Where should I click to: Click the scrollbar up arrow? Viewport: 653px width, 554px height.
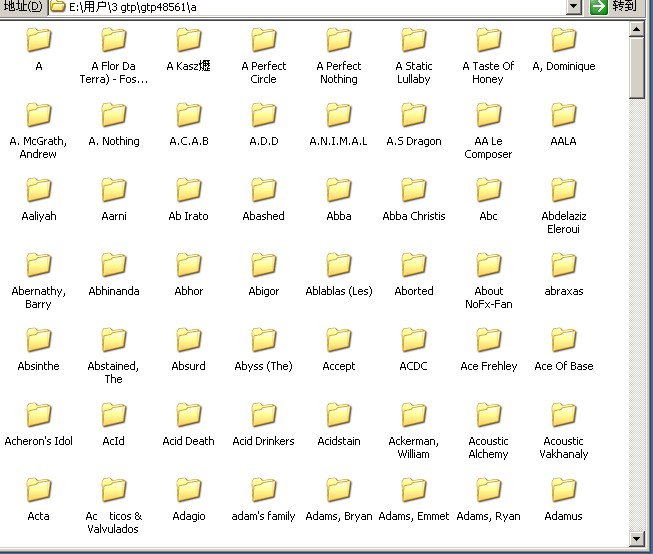click(x=636, y=29)
